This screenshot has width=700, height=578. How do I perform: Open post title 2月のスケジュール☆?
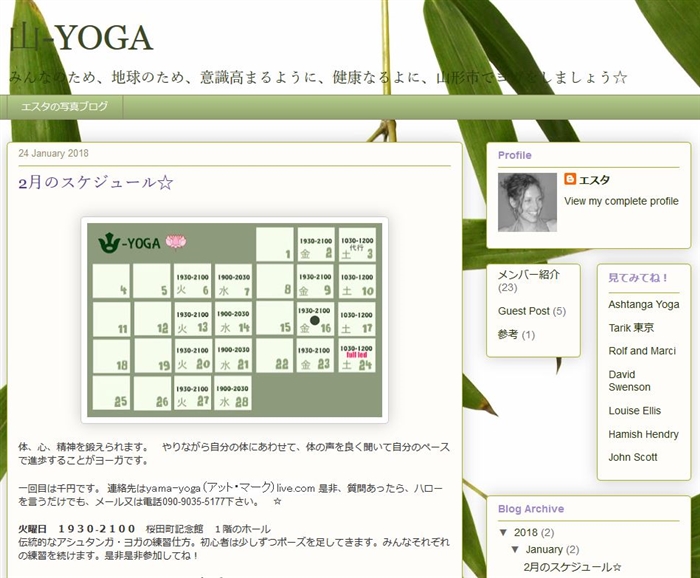point(96,183)
